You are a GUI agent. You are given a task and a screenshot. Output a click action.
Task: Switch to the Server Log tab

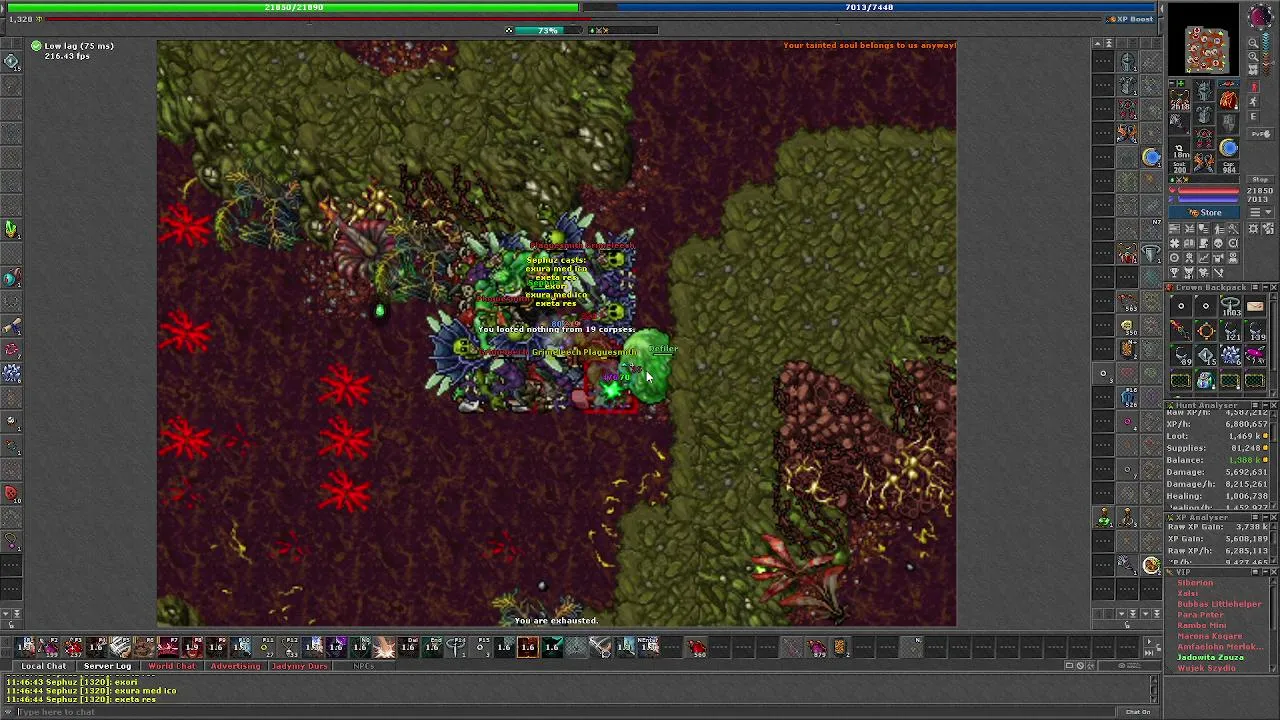(107, 666)
